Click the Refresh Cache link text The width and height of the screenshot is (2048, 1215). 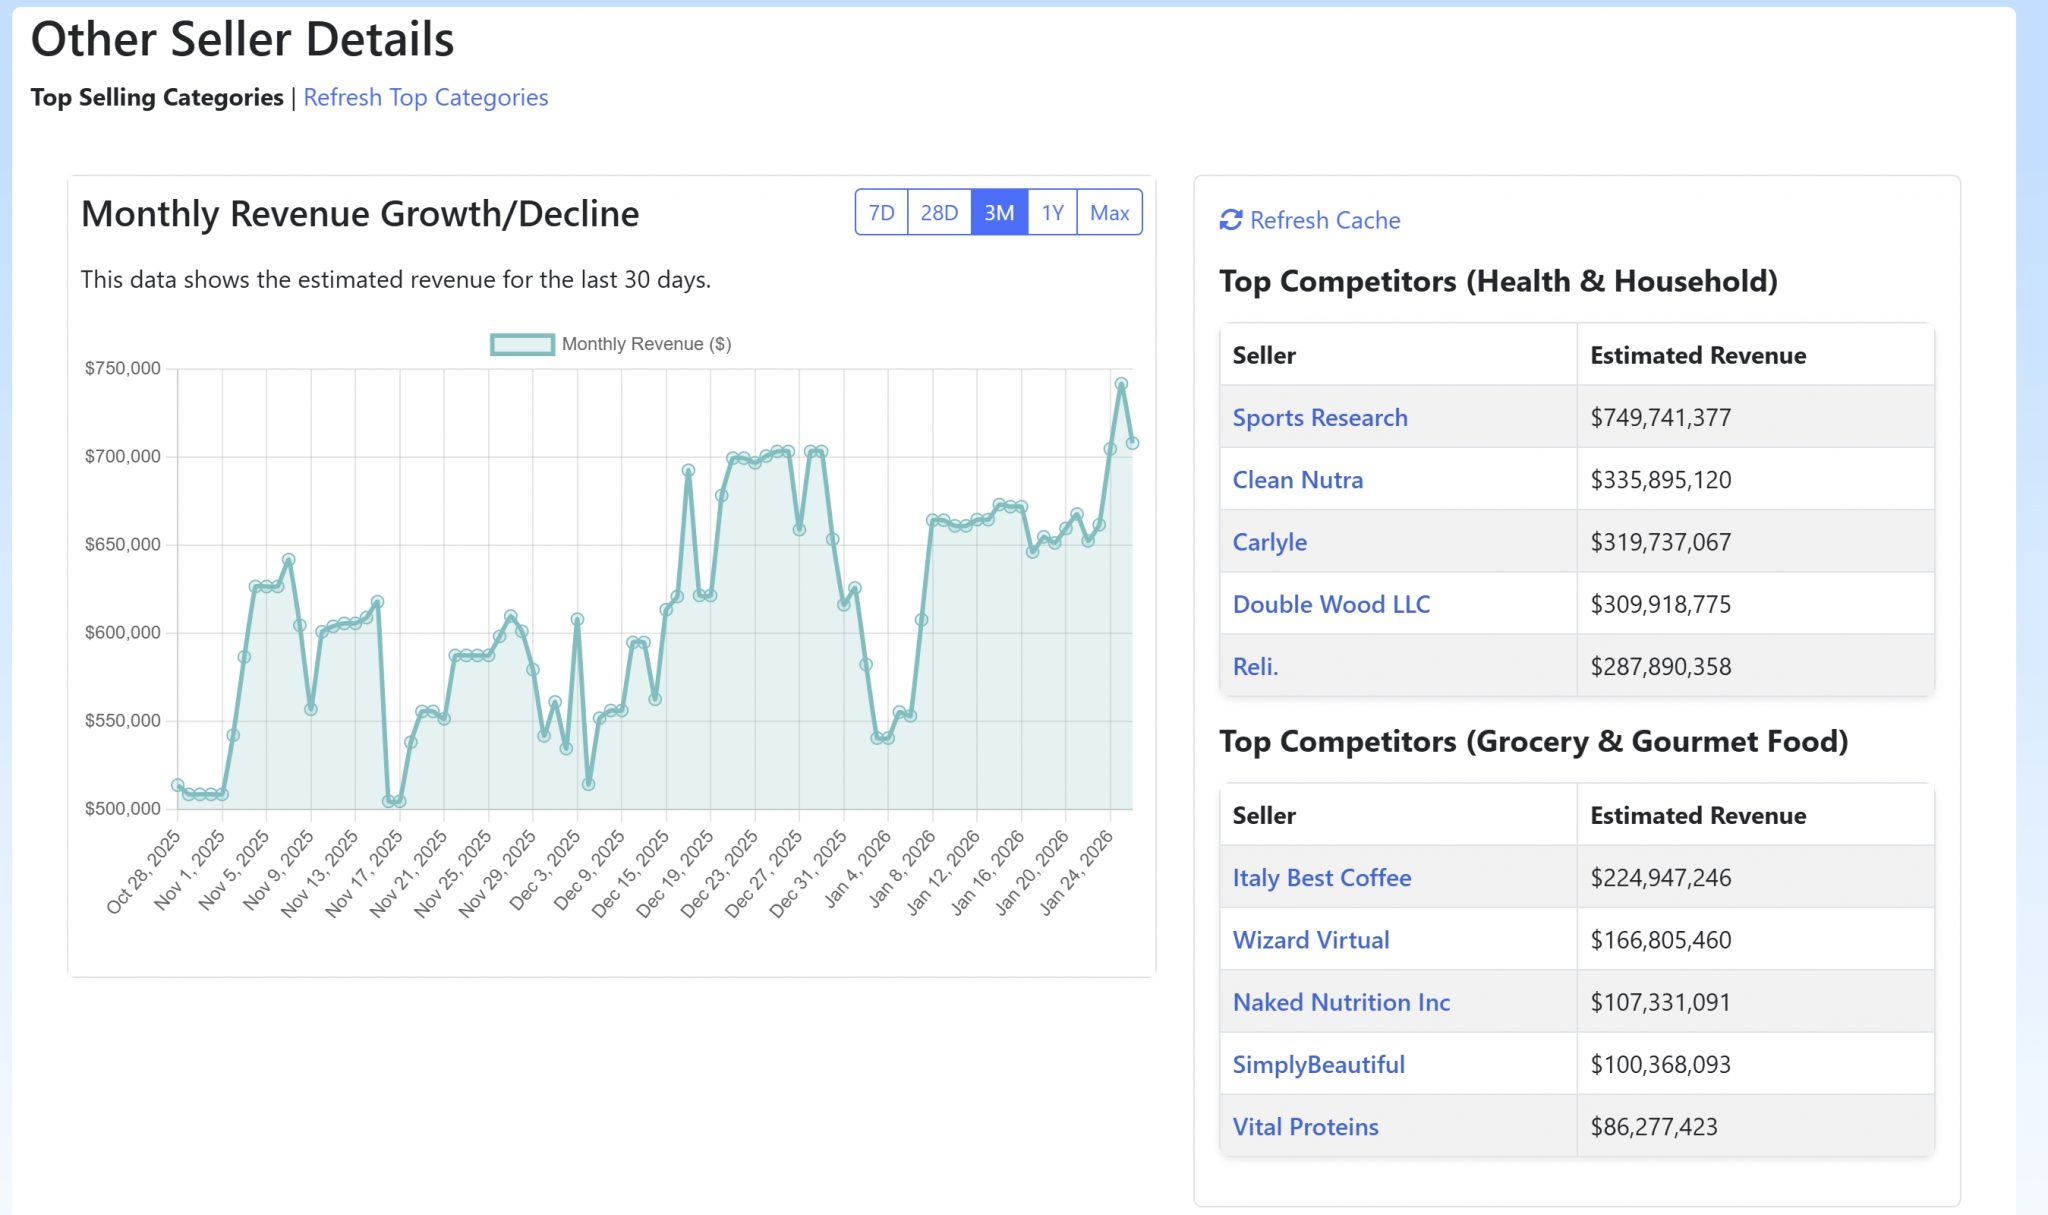click(x=1325, y=220)
